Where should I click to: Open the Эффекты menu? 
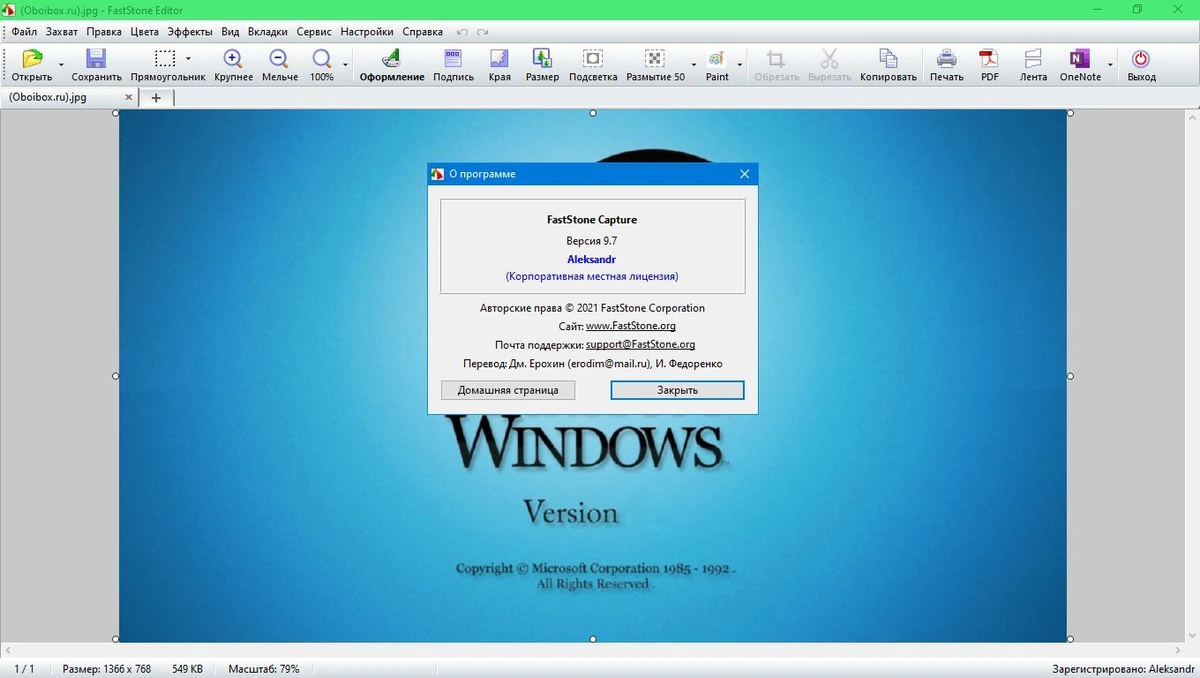coord(190,32)
